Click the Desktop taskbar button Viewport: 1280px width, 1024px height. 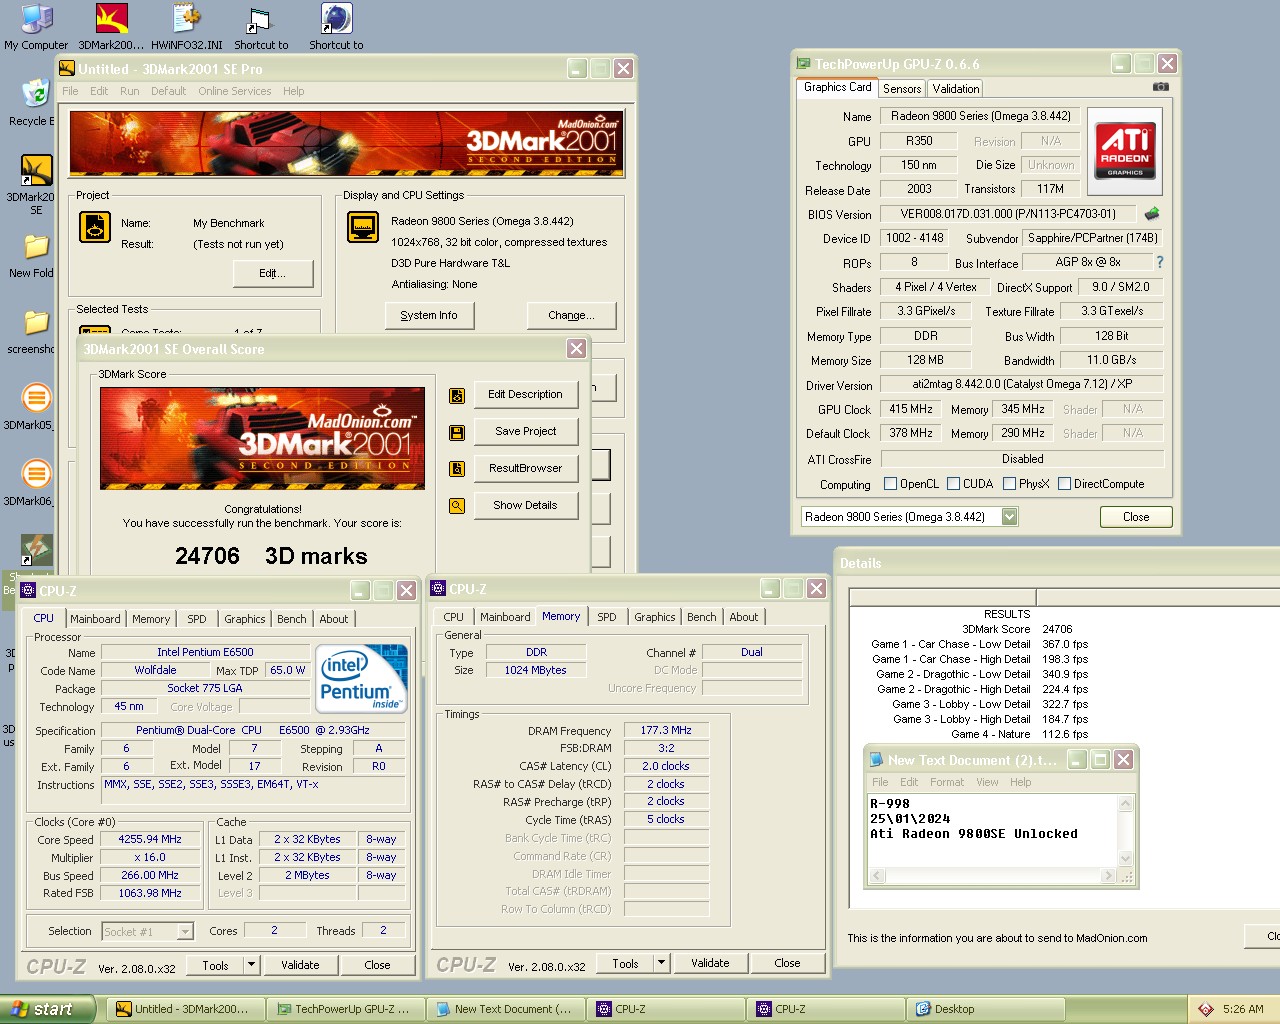tap(986, 1009)
